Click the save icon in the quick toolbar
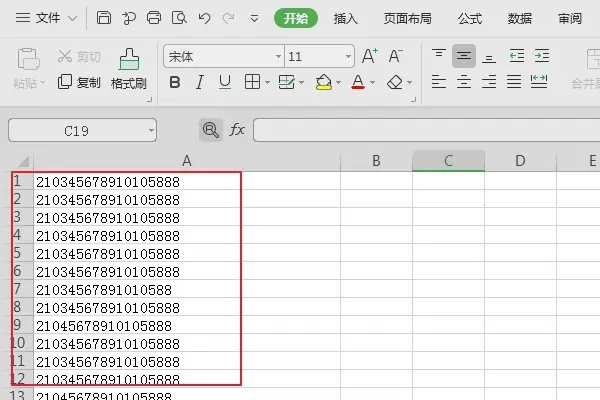 point(103,18)
